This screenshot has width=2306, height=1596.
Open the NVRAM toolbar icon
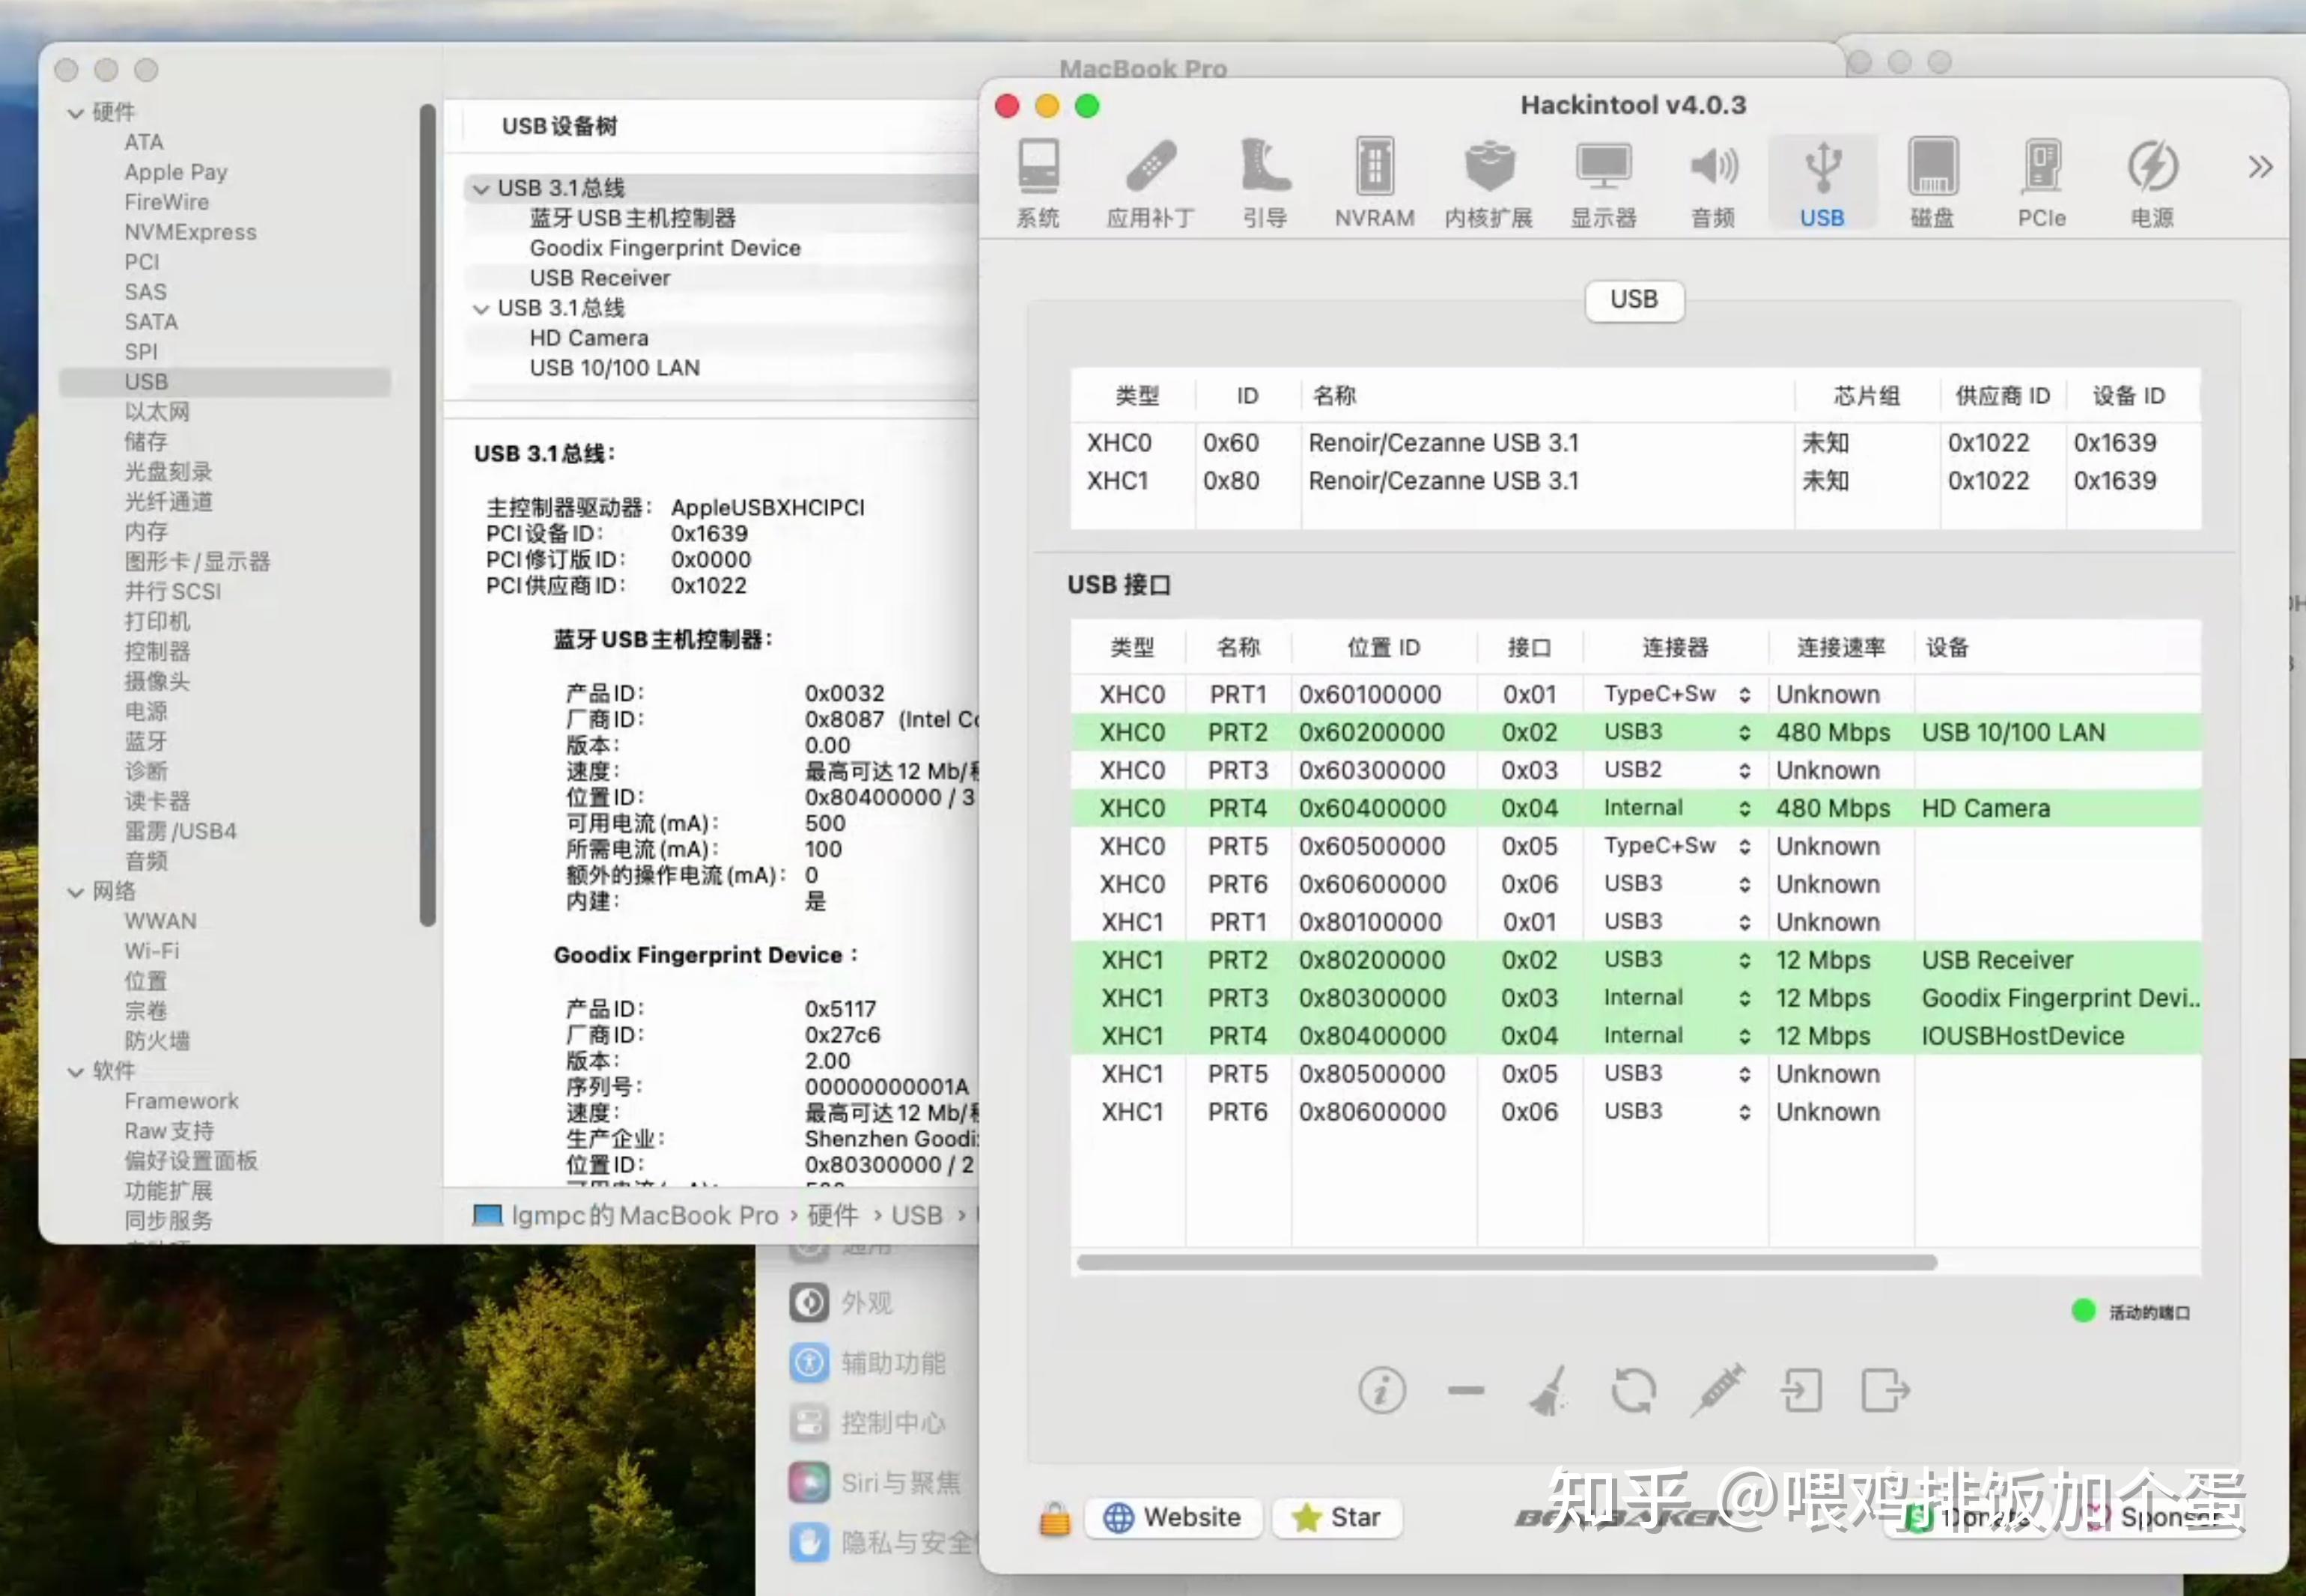click(x=1374, y=184)
